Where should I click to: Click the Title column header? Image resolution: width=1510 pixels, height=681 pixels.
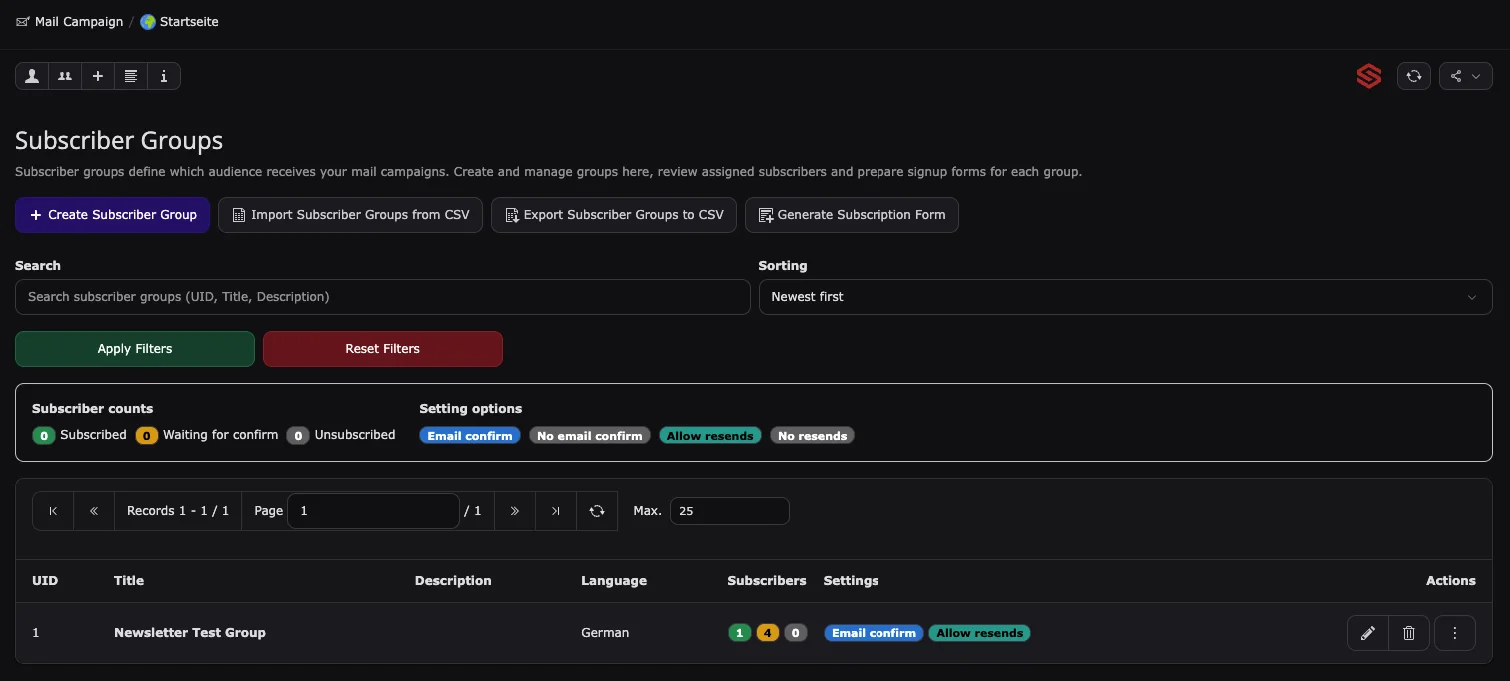coord(129,581)
